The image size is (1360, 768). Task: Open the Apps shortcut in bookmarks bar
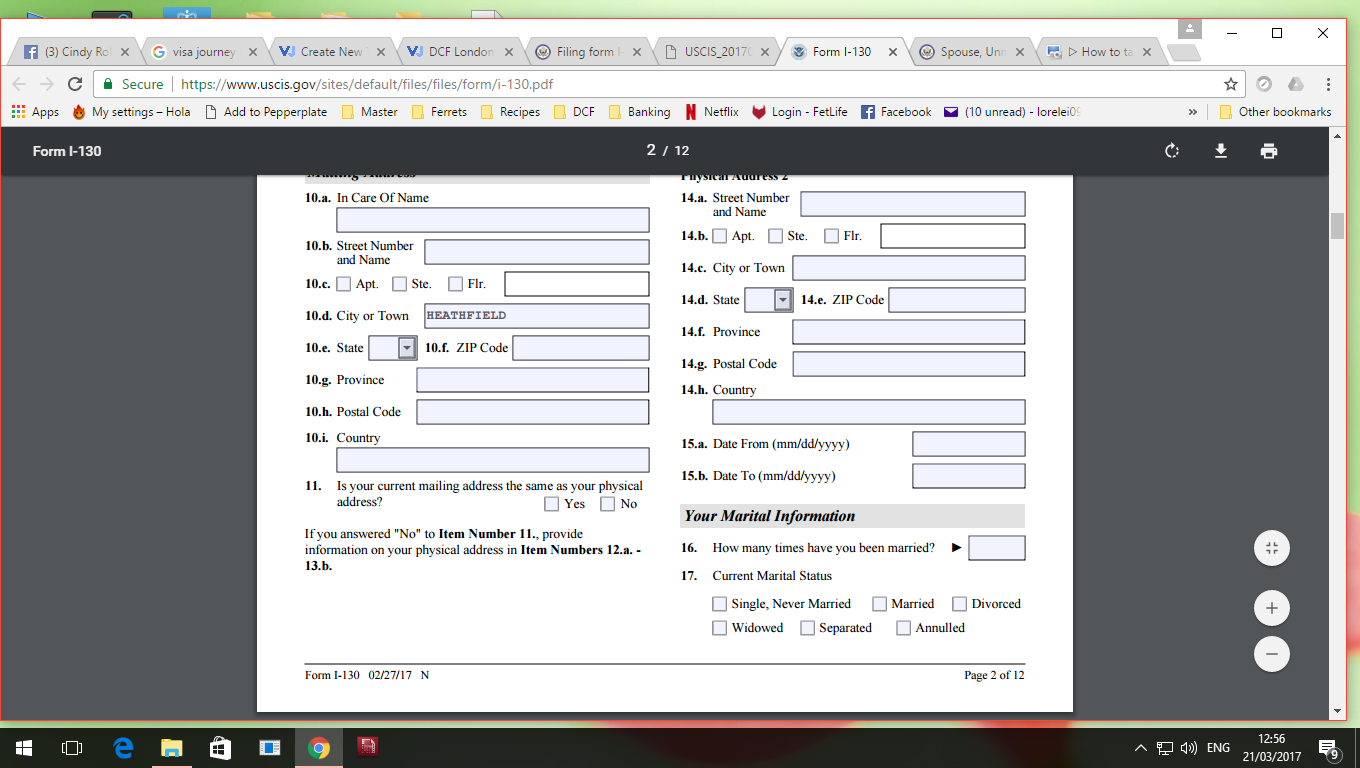pyautogui.click(x=35, y=112)
